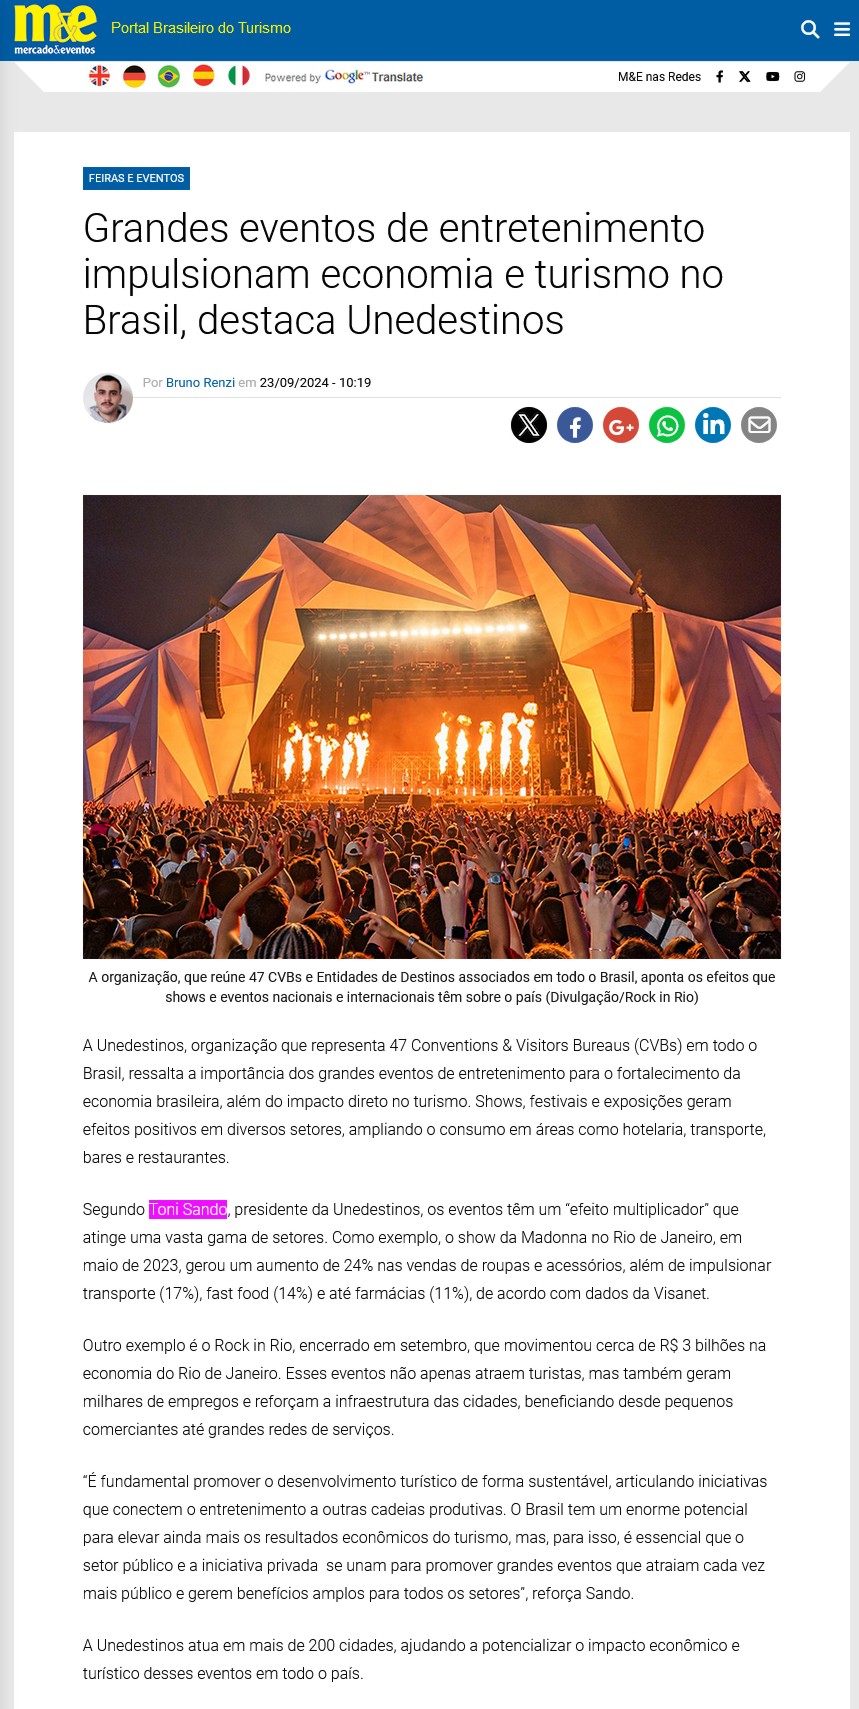This screenshot has width=859, height=1709.
Task: Share article via Google Plus button
Action: tap(621, 425)
